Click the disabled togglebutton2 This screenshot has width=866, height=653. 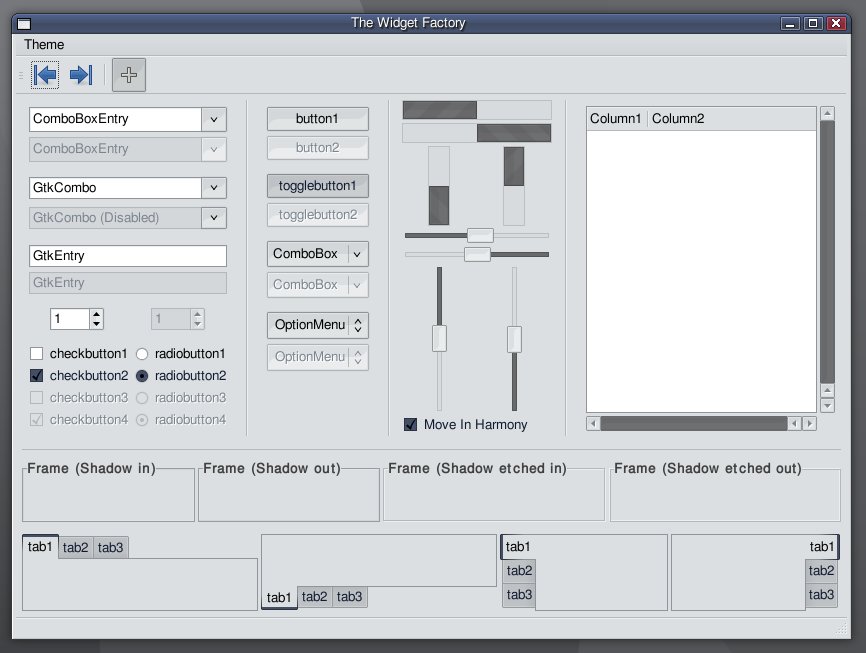318,215
